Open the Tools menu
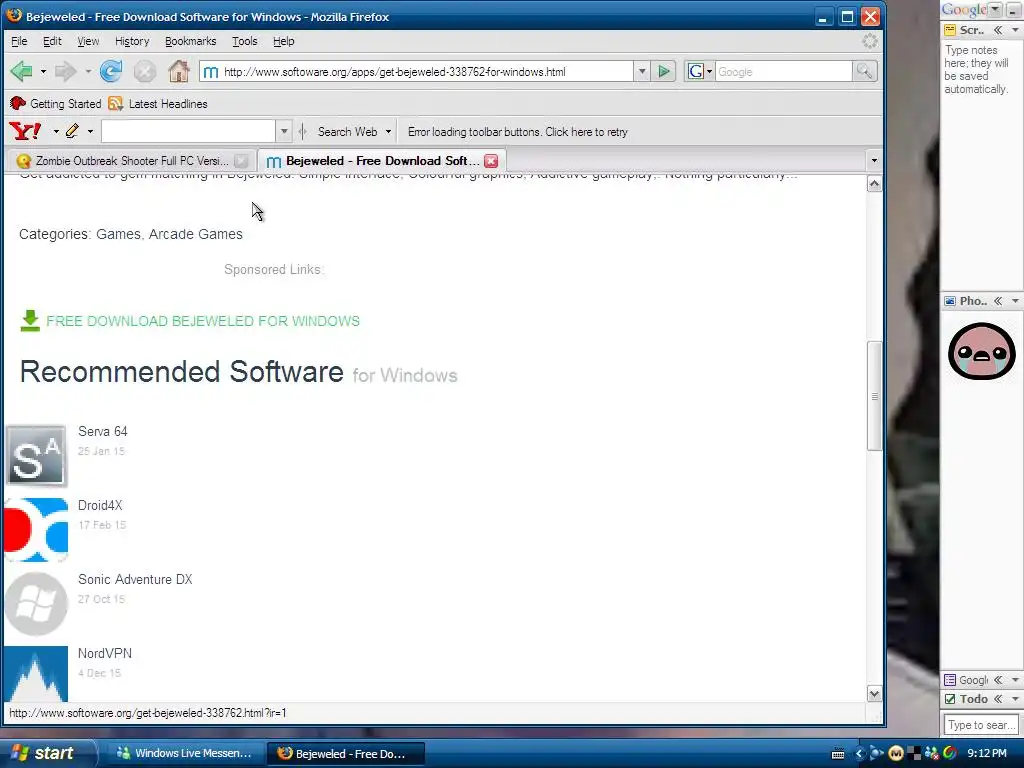This screenshot has width=1024, height=768. tap(245, 41)
